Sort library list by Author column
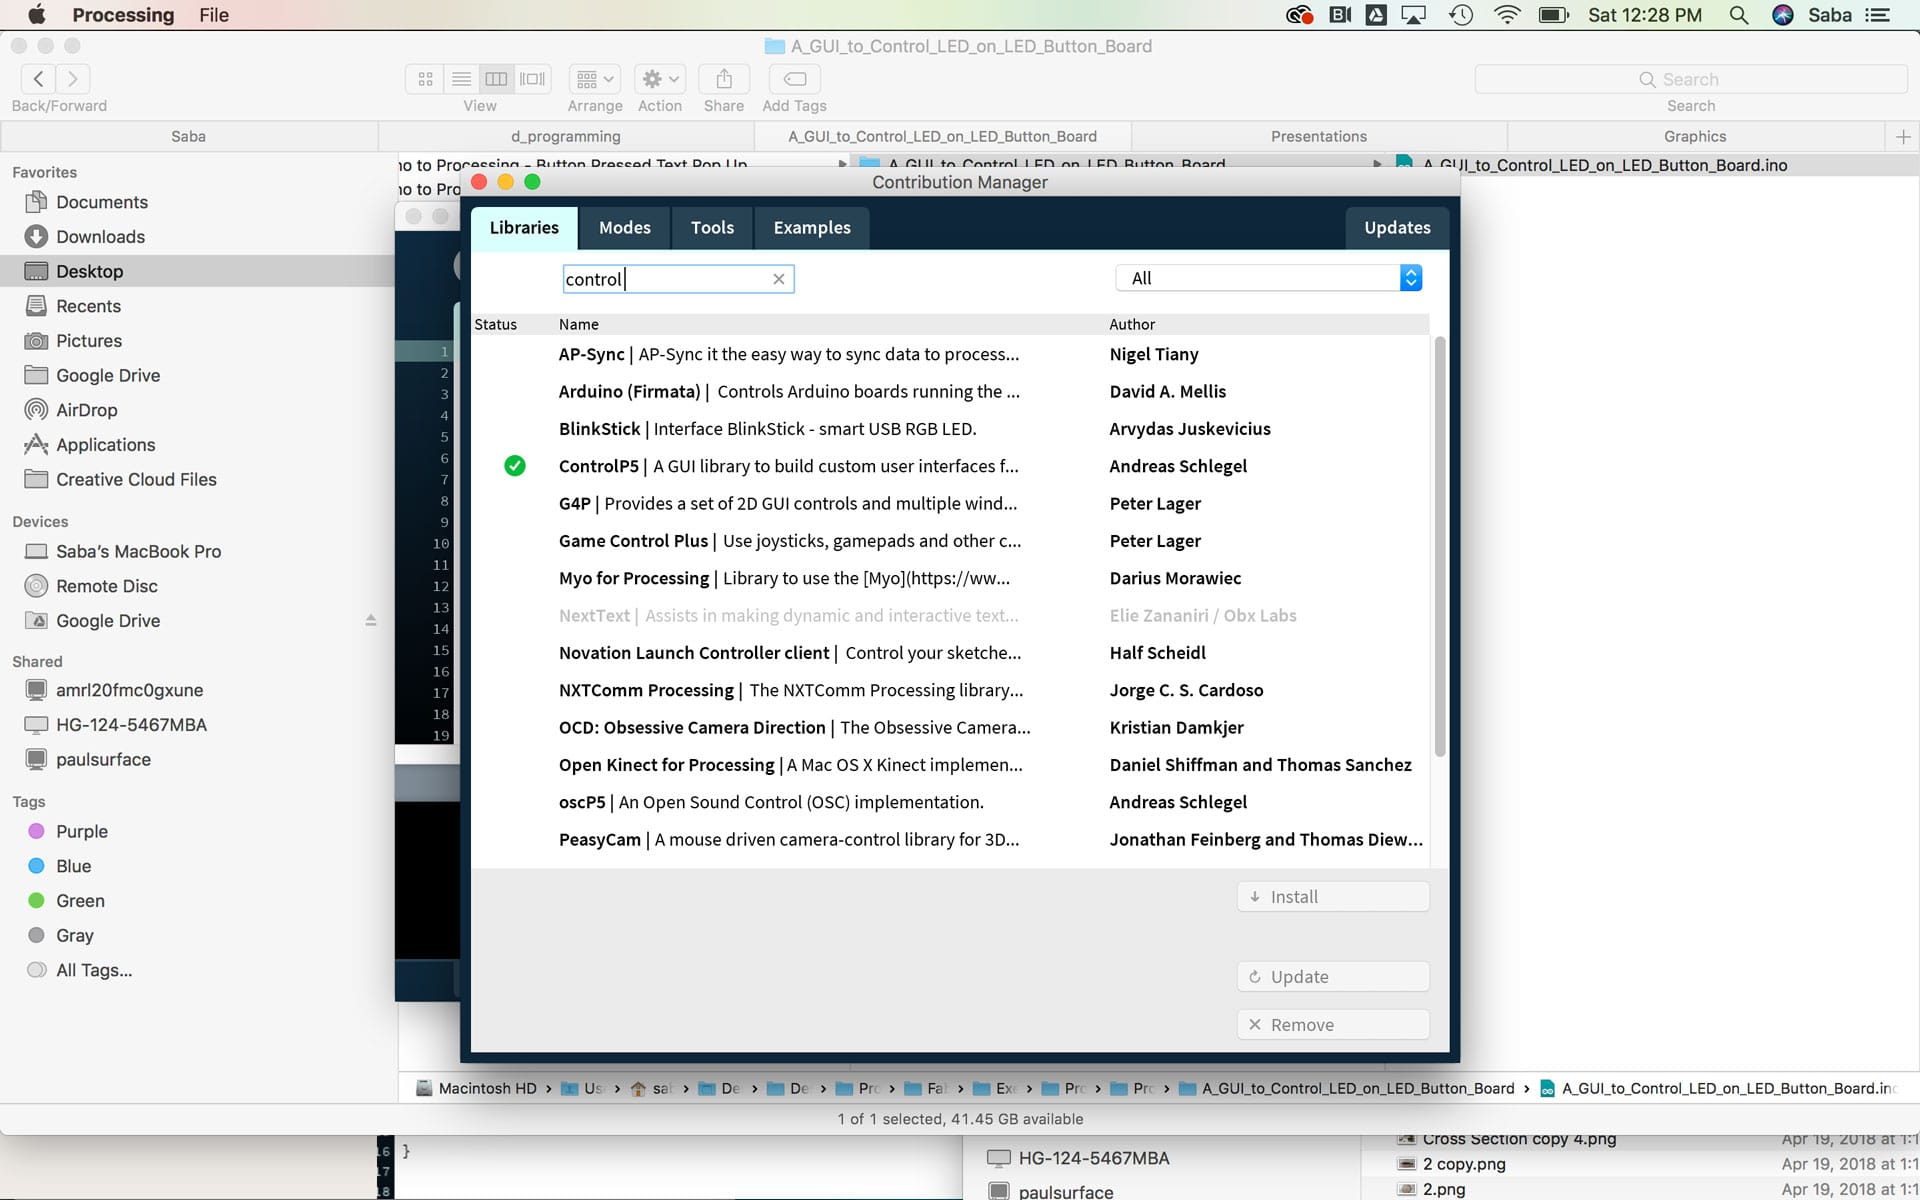Image resolution: width=1920 pixels, height=1200 pixels. click(1131, 324)
